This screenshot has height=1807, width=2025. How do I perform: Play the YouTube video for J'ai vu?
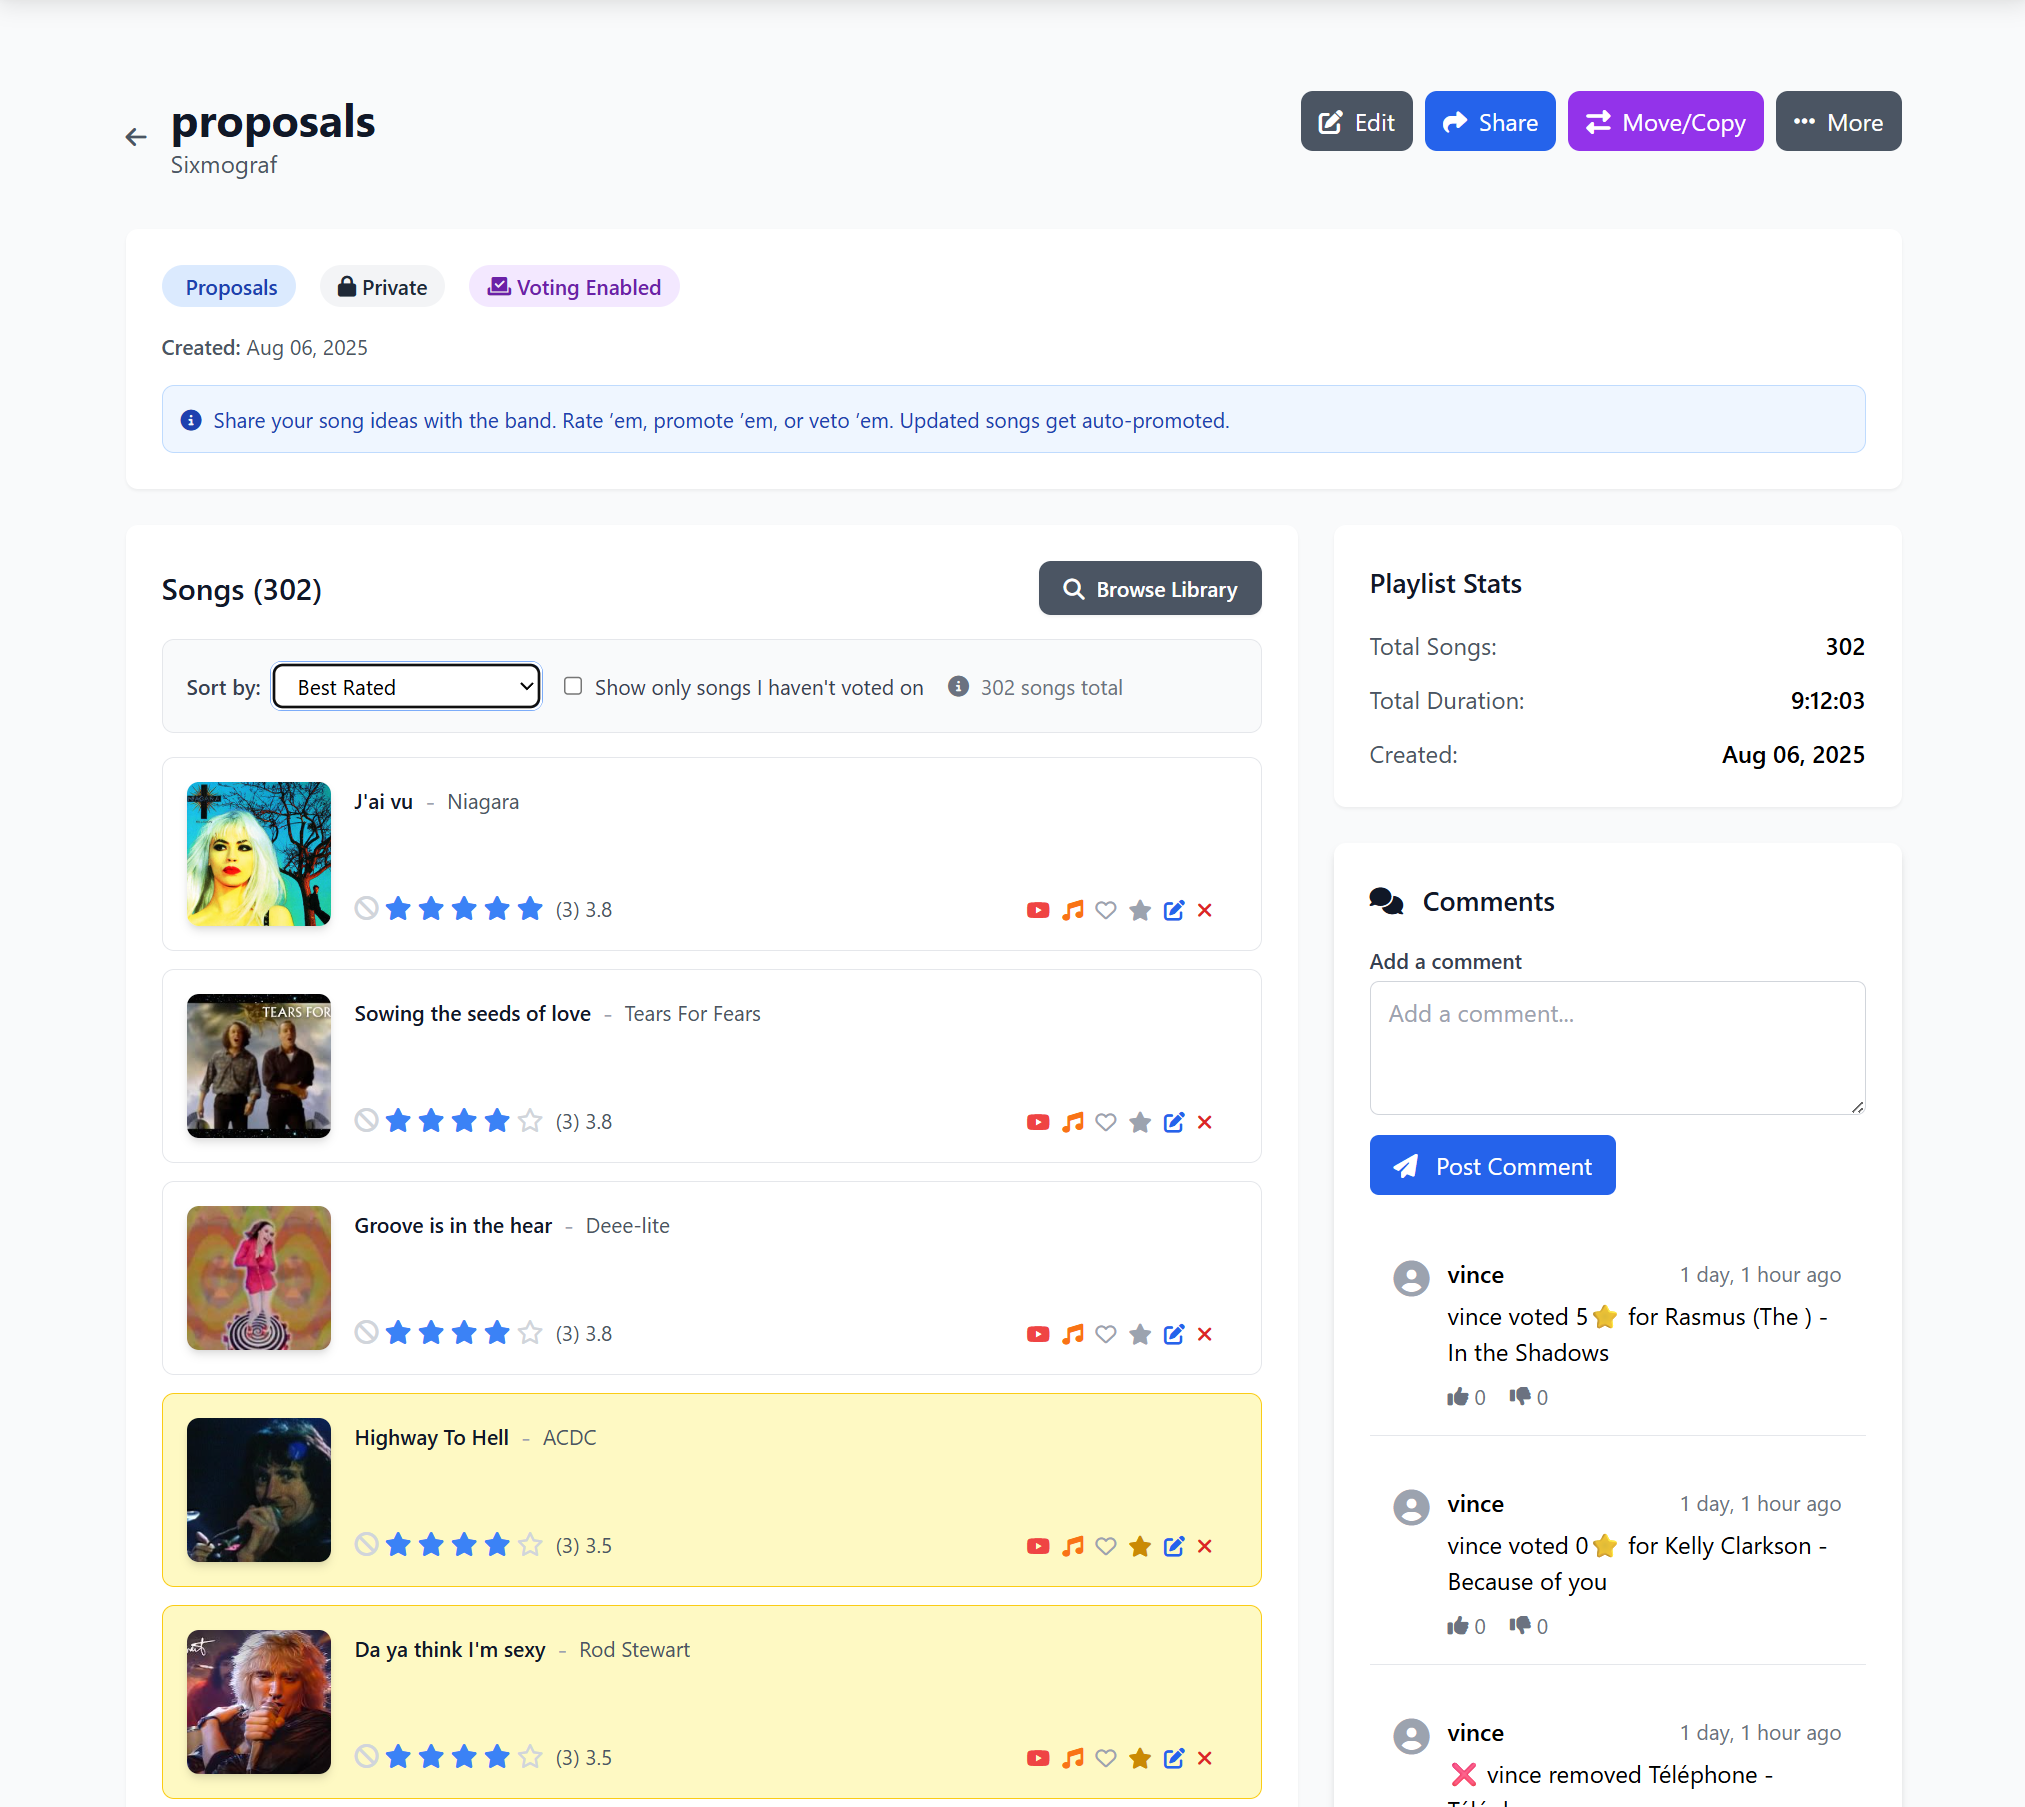[1038, 910]
